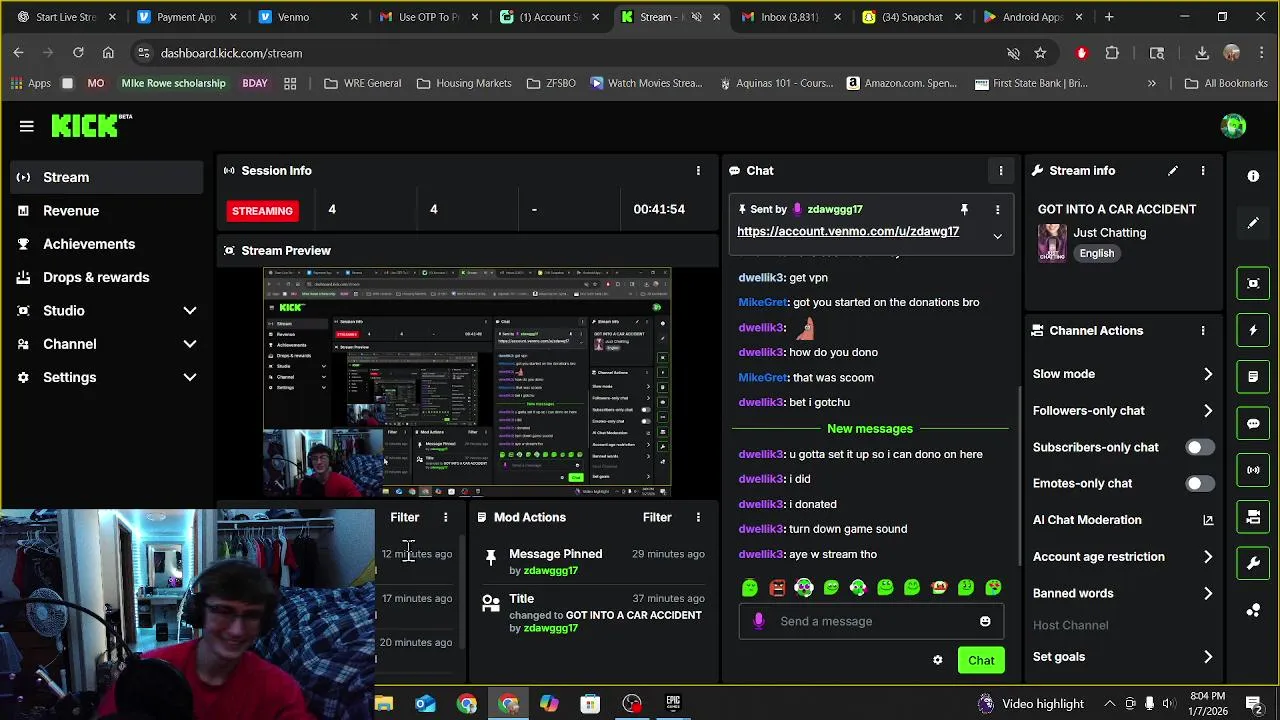Open the pinned Venmo account link
Viewport: 1280px width, 720px height.
[x=848, y=231]
